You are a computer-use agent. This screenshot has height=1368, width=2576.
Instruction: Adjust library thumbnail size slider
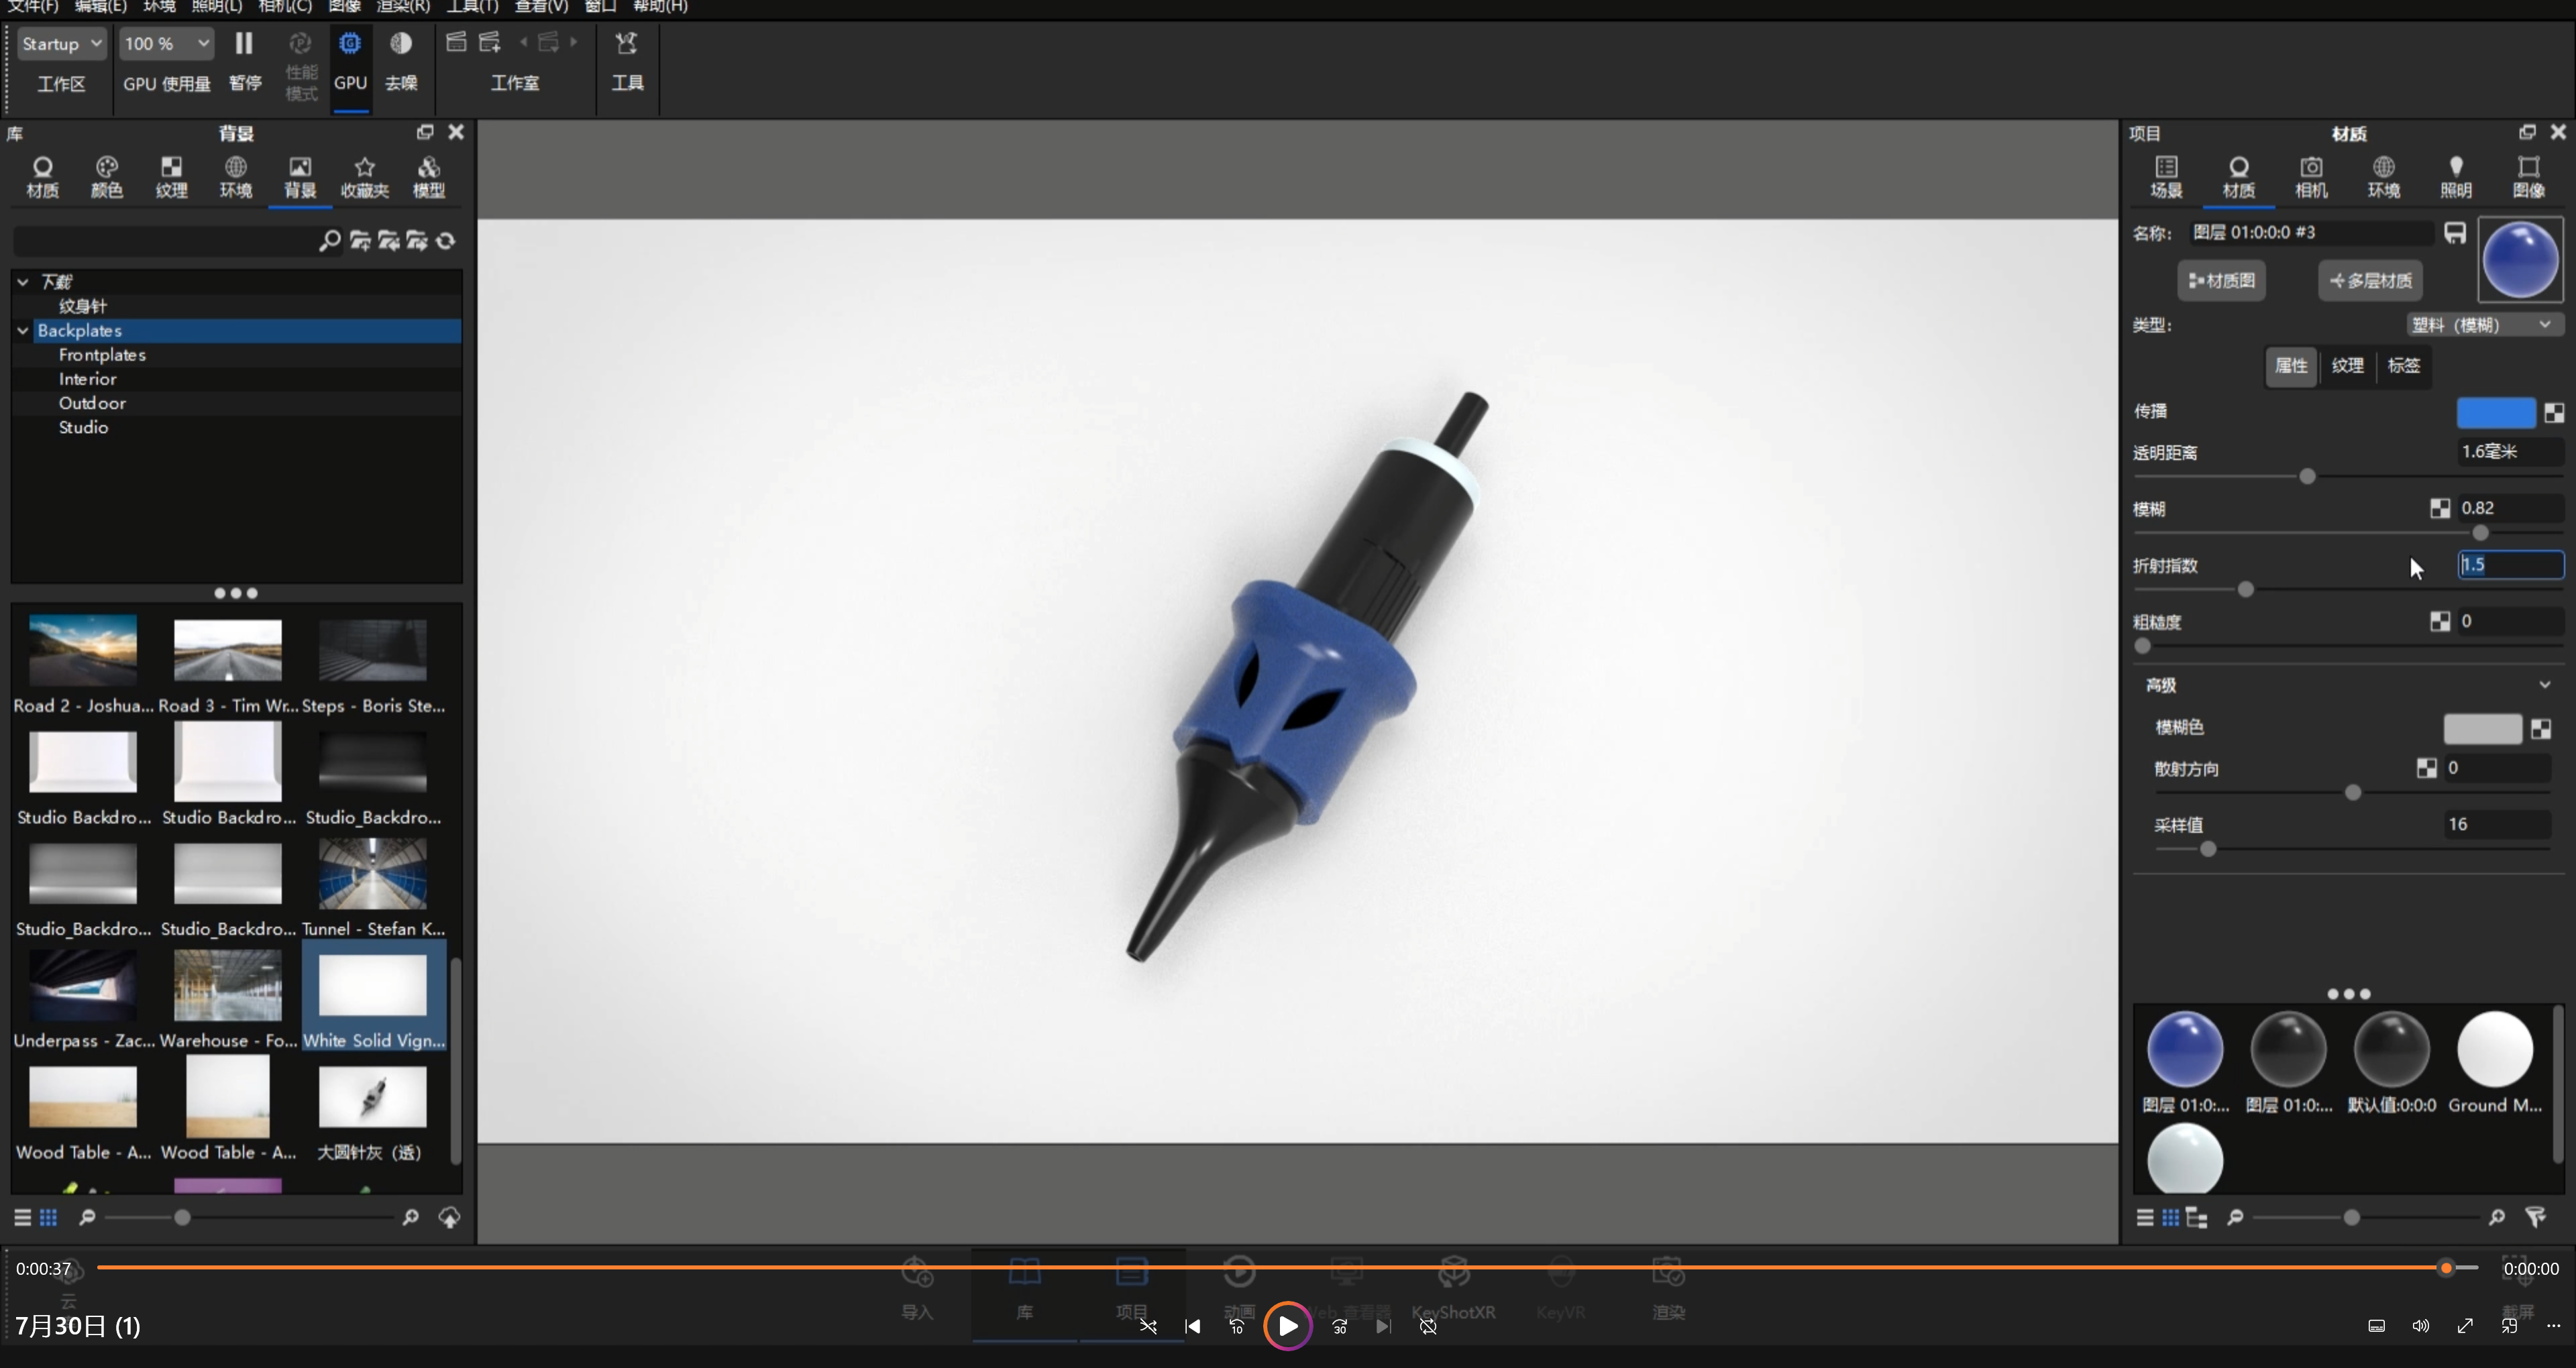pyautogui.click(x=182, y=1217)
